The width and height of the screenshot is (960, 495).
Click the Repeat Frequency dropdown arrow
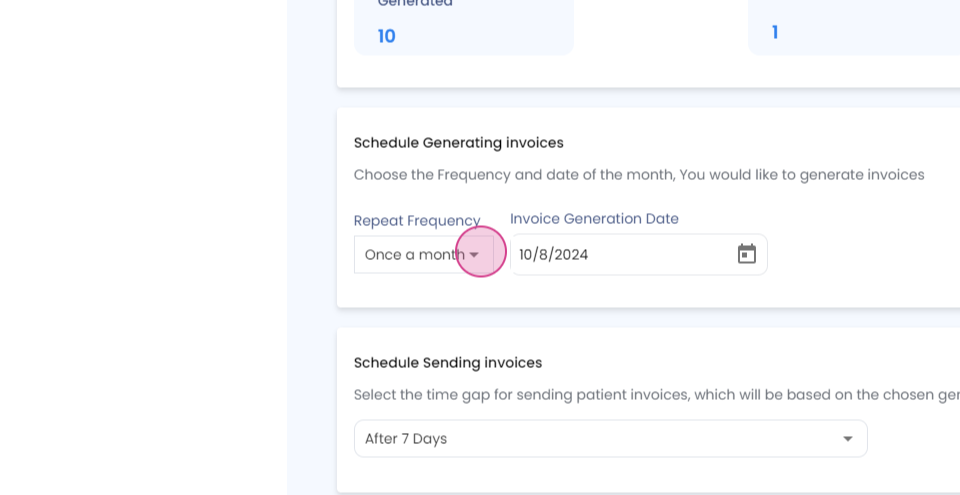click(475, 255)
